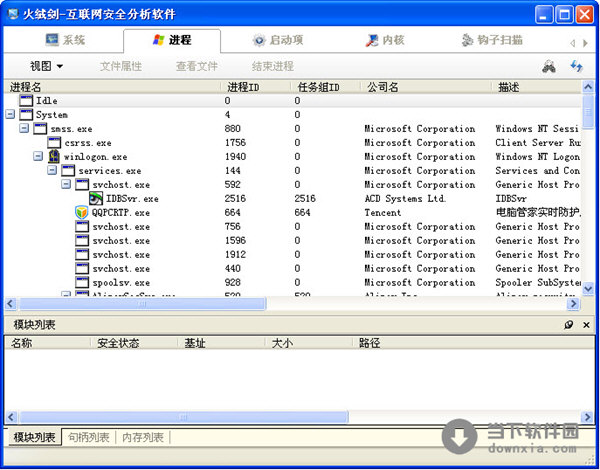Collapse svchost.exe 592 tree node

pyautogui.click(x=66, y=184)
